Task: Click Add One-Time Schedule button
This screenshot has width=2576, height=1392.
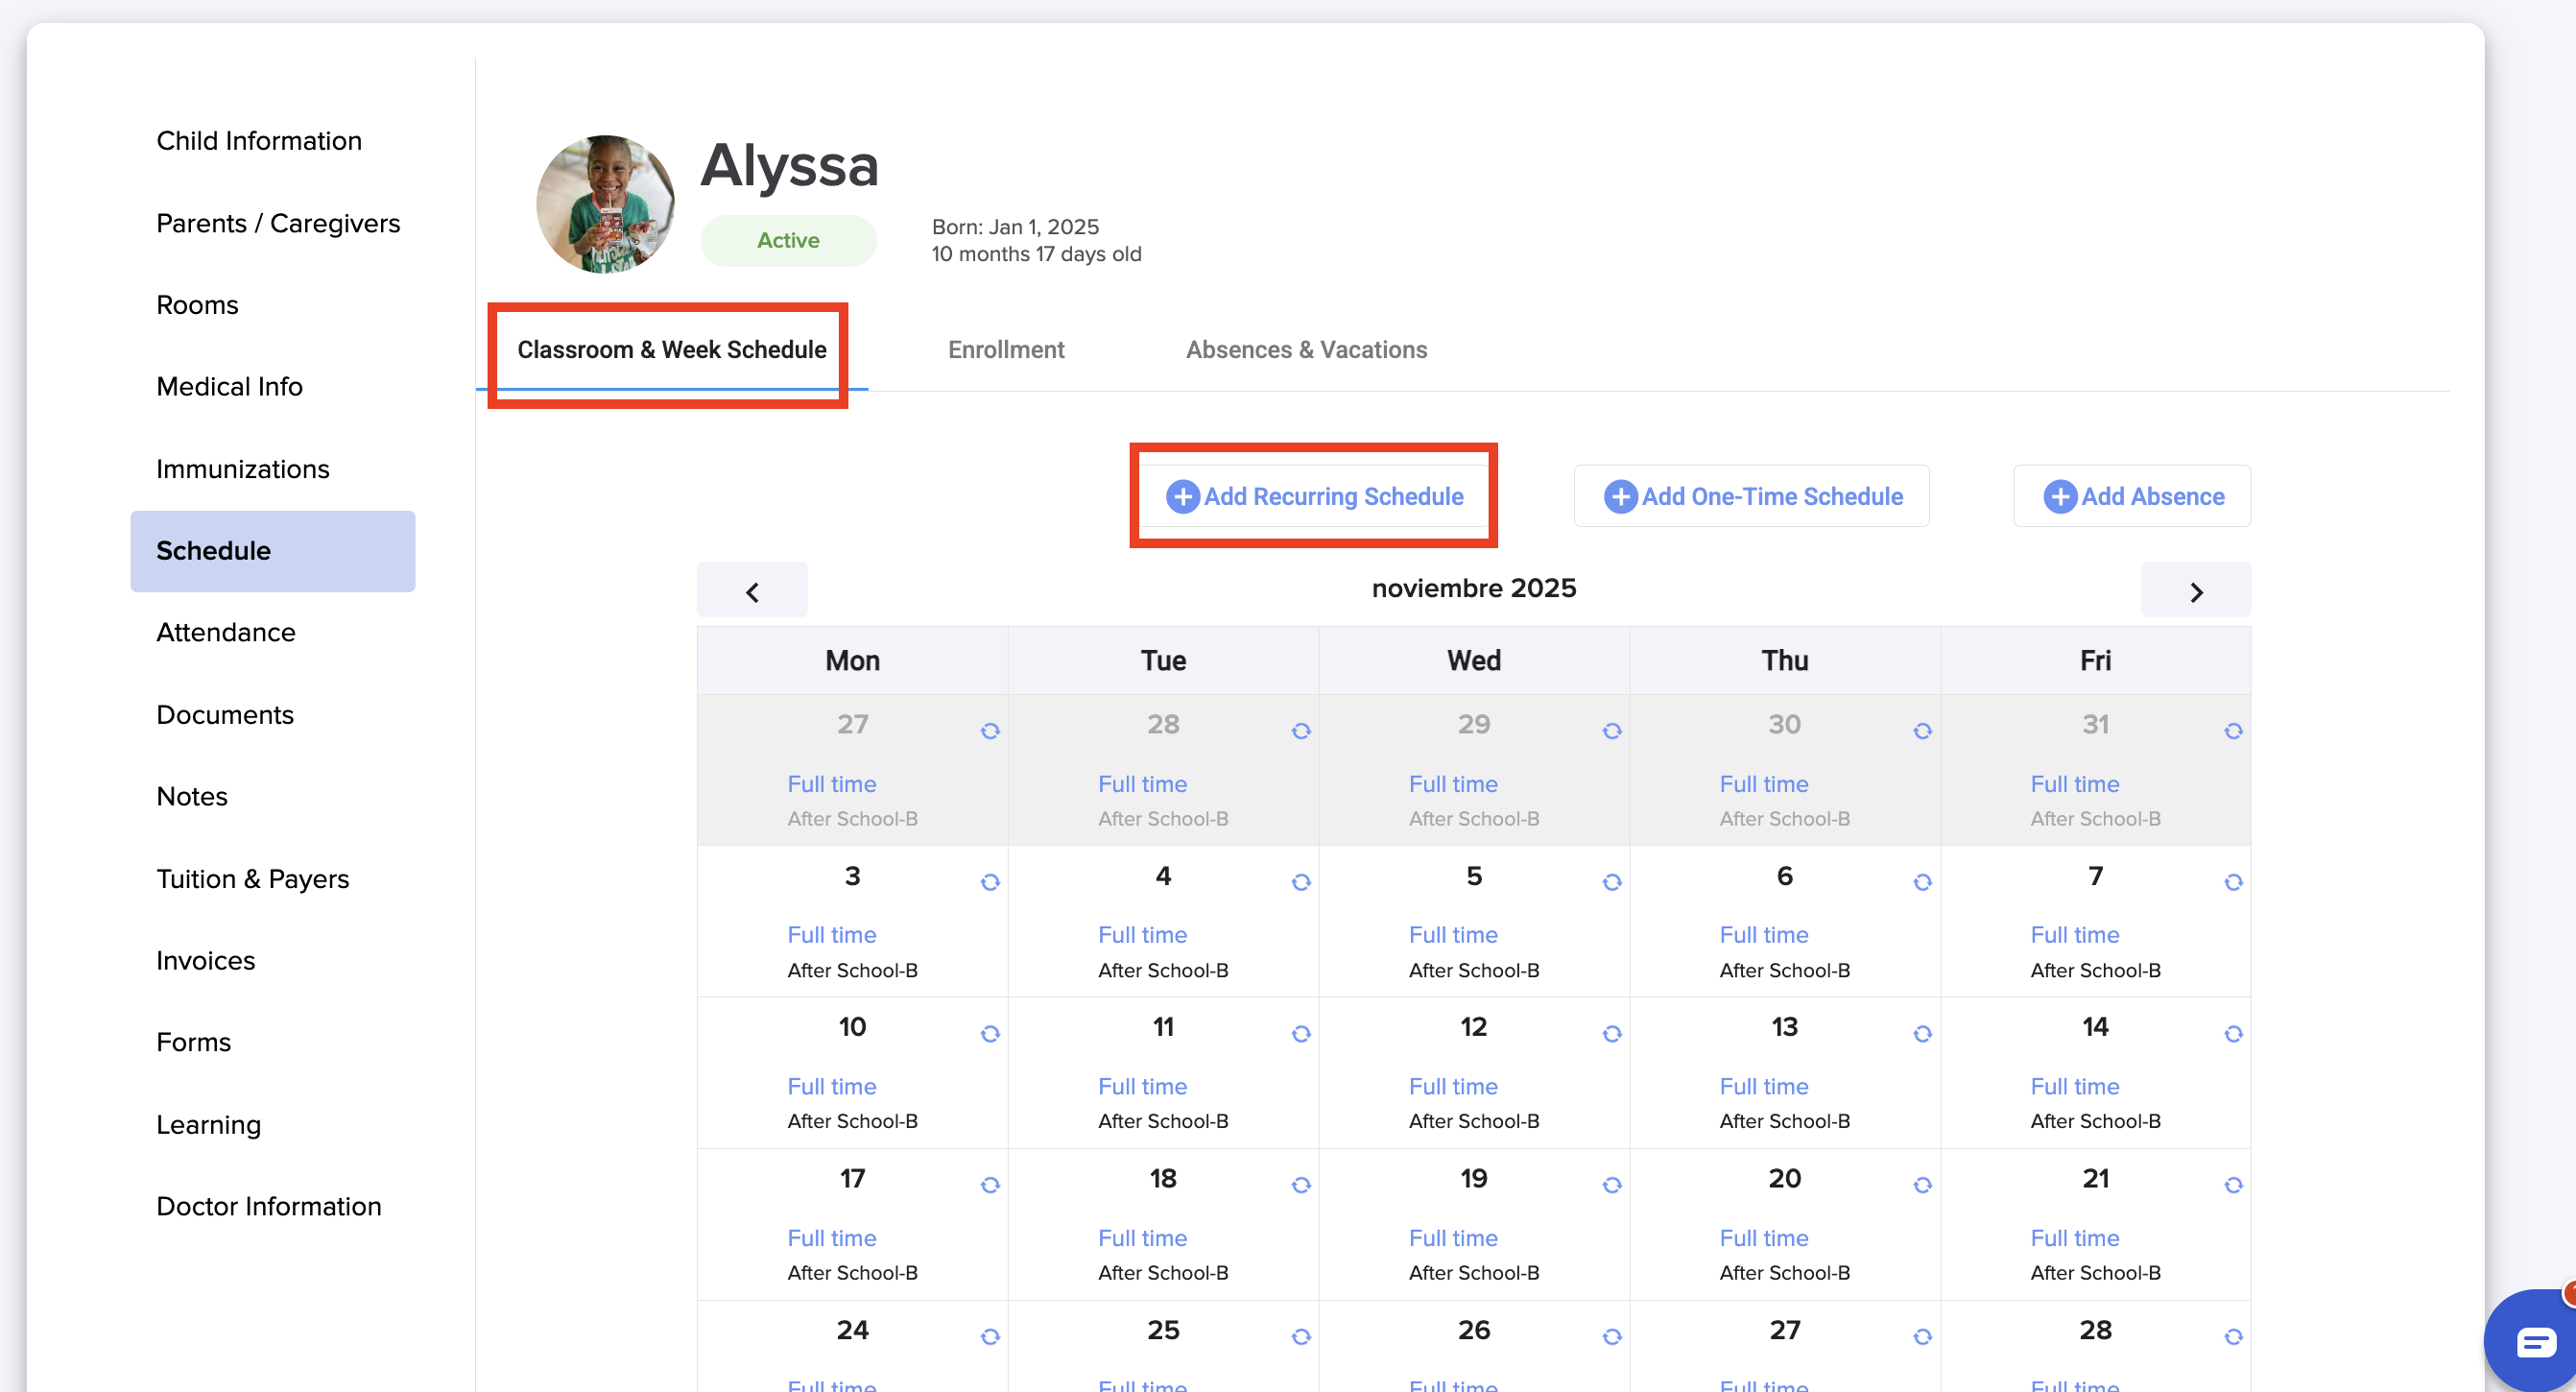Action: (1751, 496)
